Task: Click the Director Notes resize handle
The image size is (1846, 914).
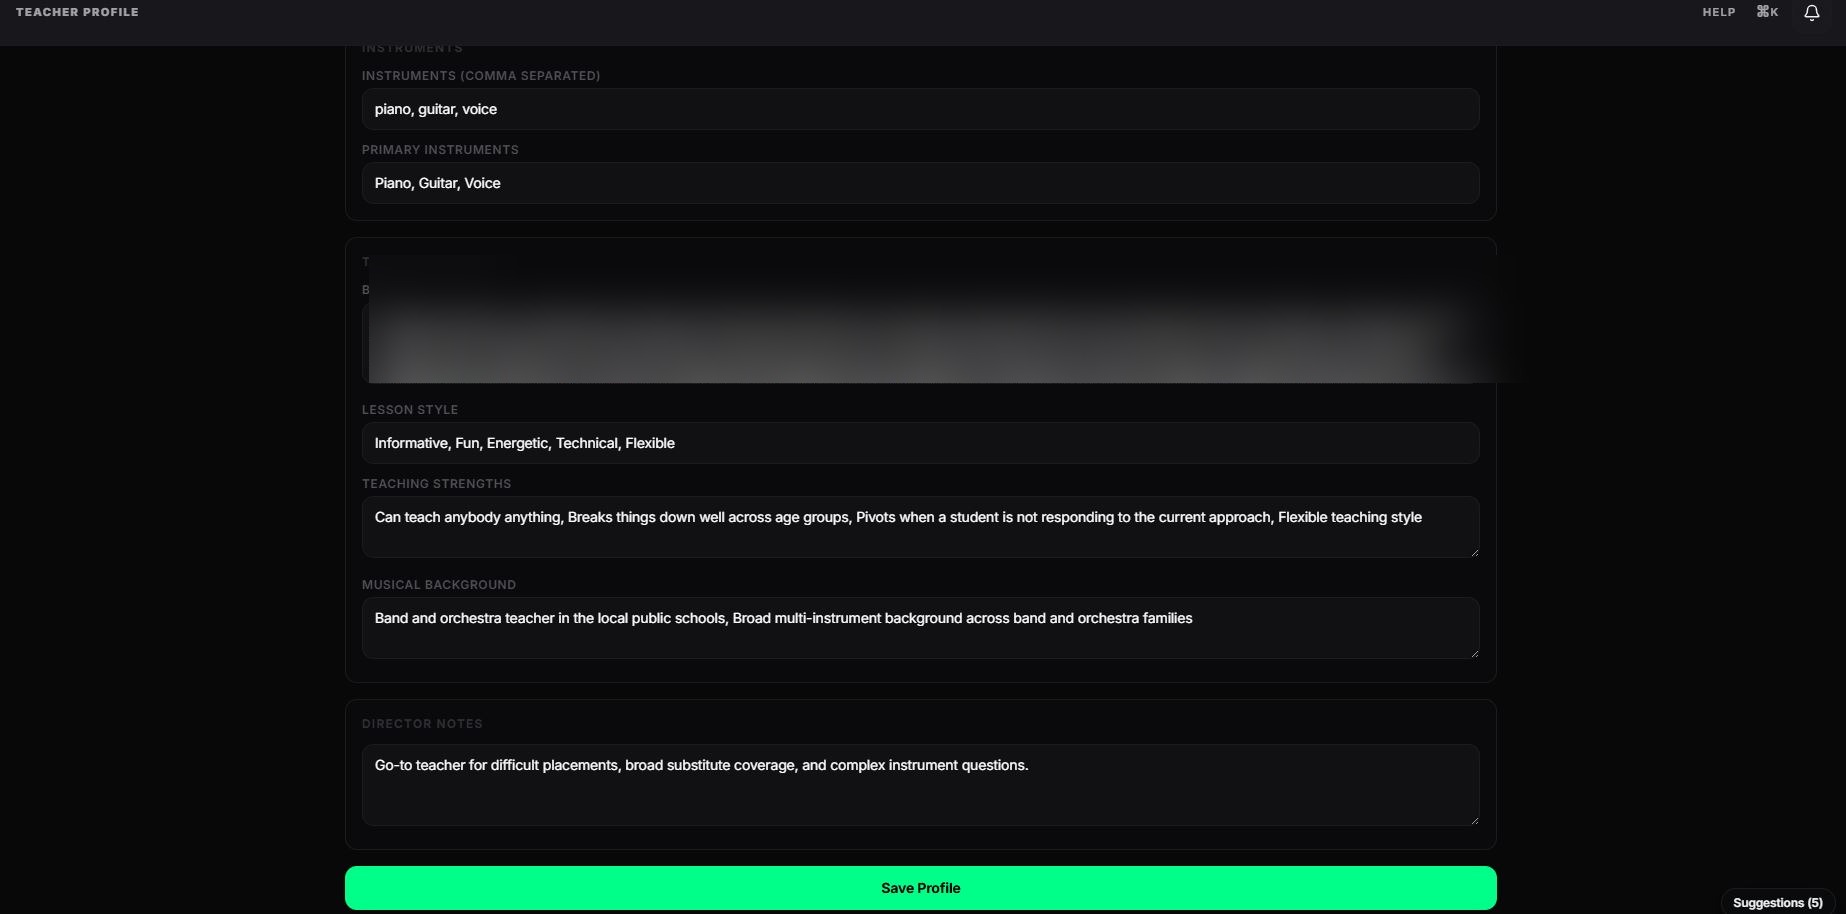Action: (1473, 819)
